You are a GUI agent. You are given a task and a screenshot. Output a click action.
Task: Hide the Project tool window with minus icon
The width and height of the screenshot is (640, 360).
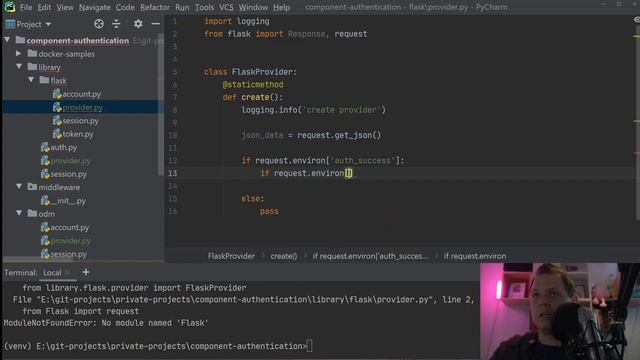tap(156, 24)
